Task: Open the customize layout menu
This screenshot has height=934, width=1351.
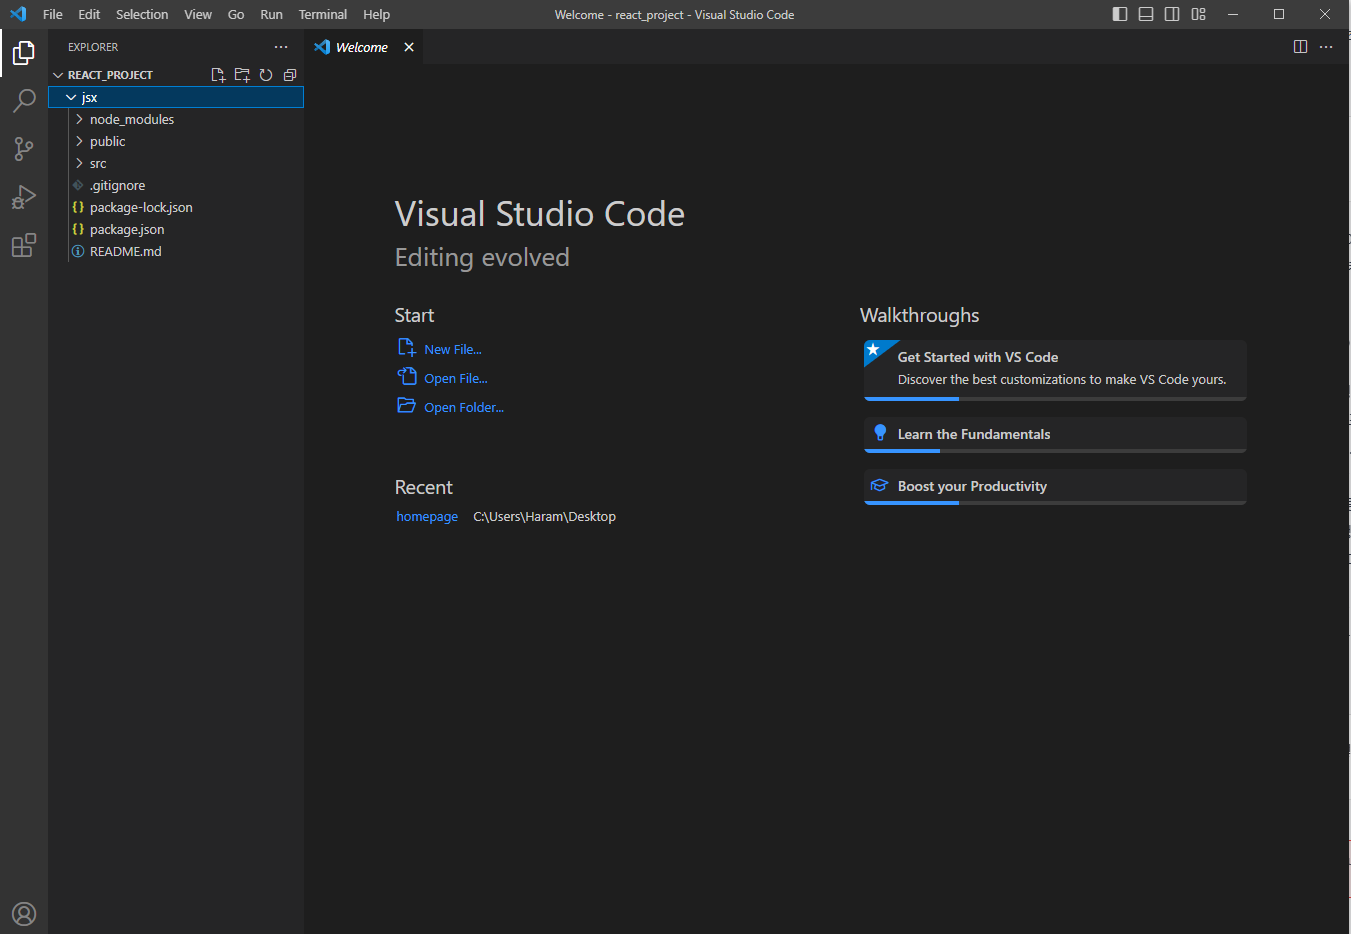Action: click(1198, 14)
